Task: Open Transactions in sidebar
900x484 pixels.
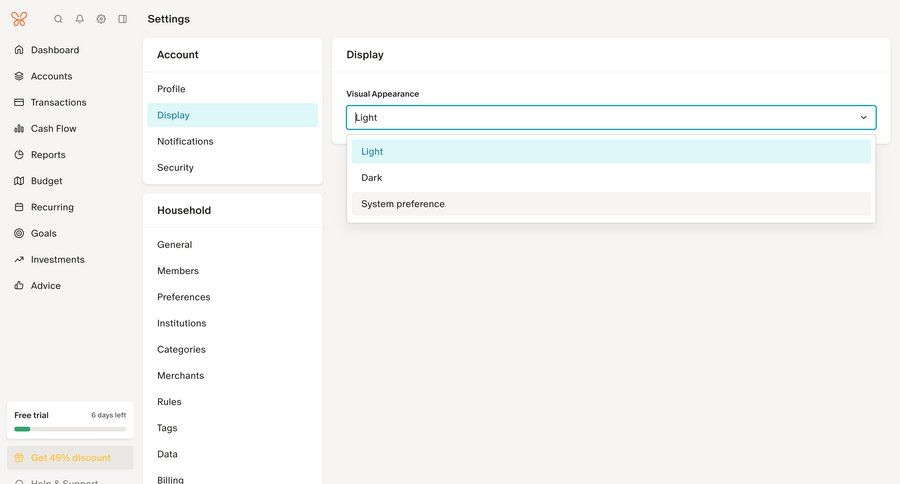Action: pyautogui.click(x=59, y=102)
